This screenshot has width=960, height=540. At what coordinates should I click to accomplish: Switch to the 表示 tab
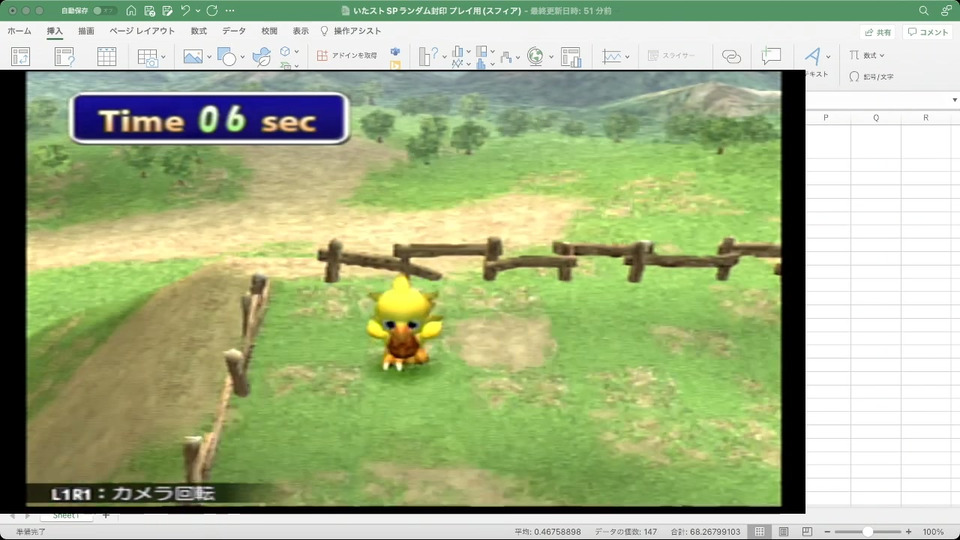click(x=301, y=31)
